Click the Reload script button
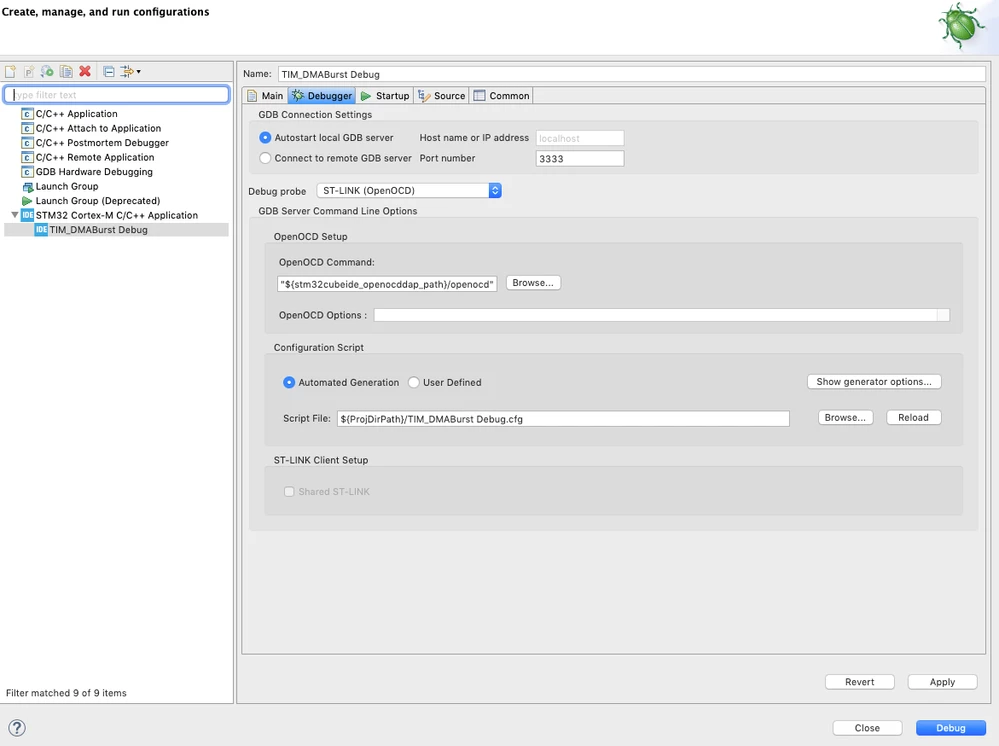999x746 pixels. (914, 417)
